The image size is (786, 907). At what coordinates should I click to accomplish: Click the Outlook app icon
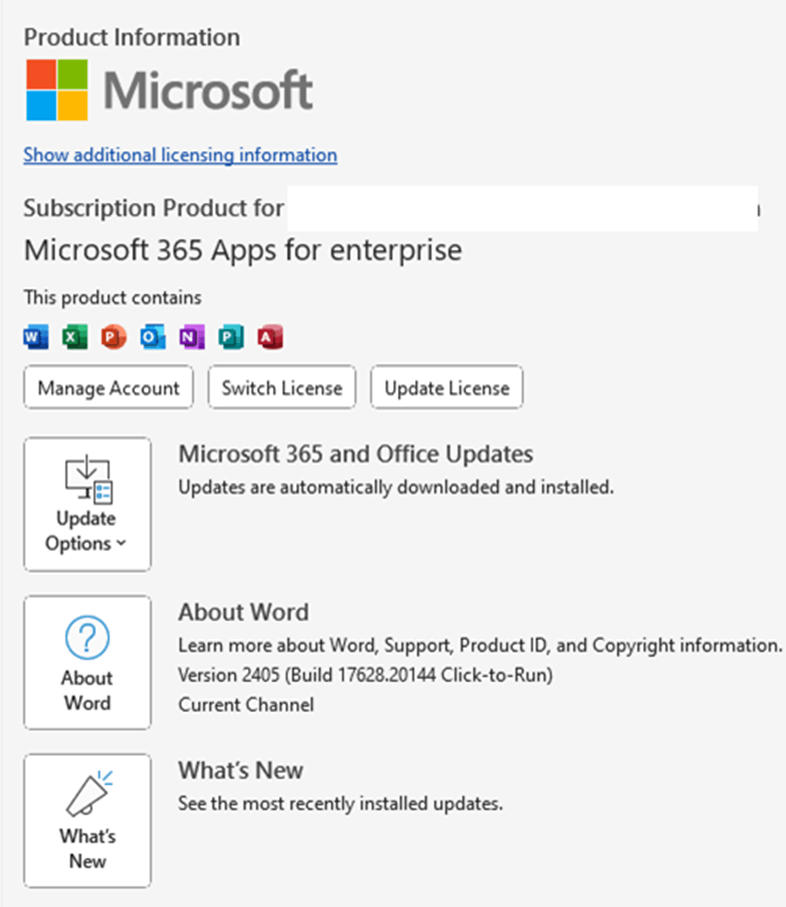pyautogui.click(x=152, y=338)
